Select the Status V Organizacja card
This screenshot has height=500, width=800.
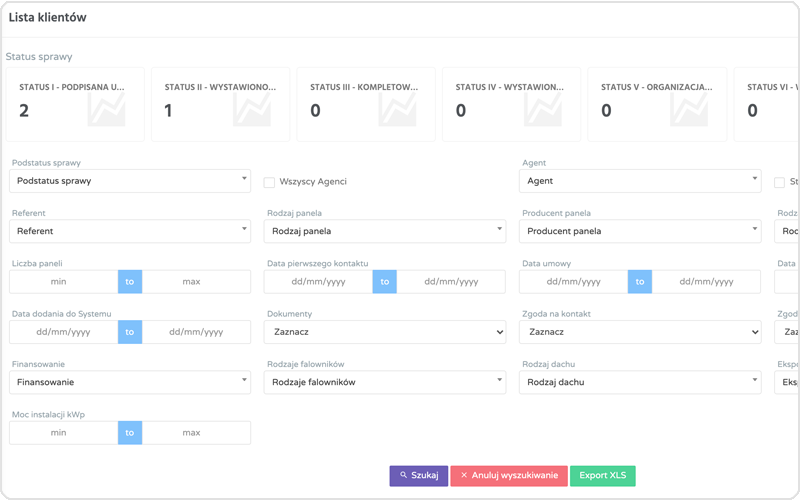654,104
